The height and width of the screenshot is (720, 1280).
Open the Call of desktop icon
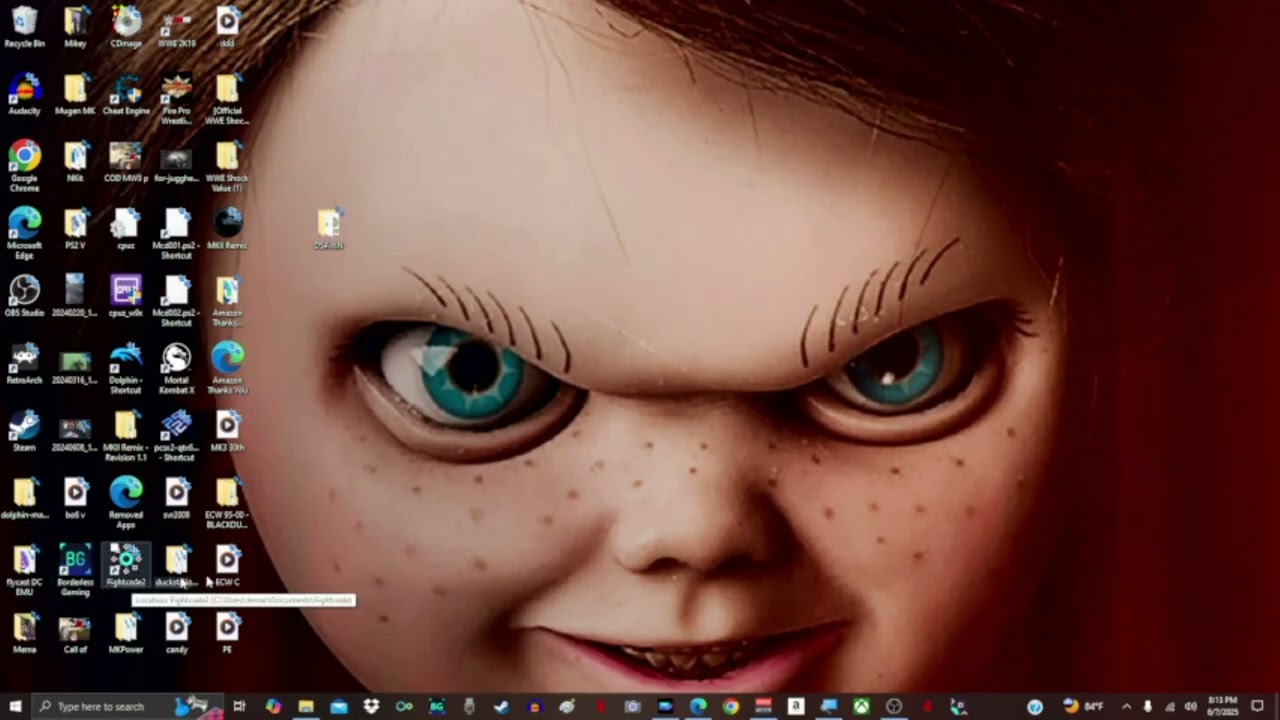[x=75, y=632]
